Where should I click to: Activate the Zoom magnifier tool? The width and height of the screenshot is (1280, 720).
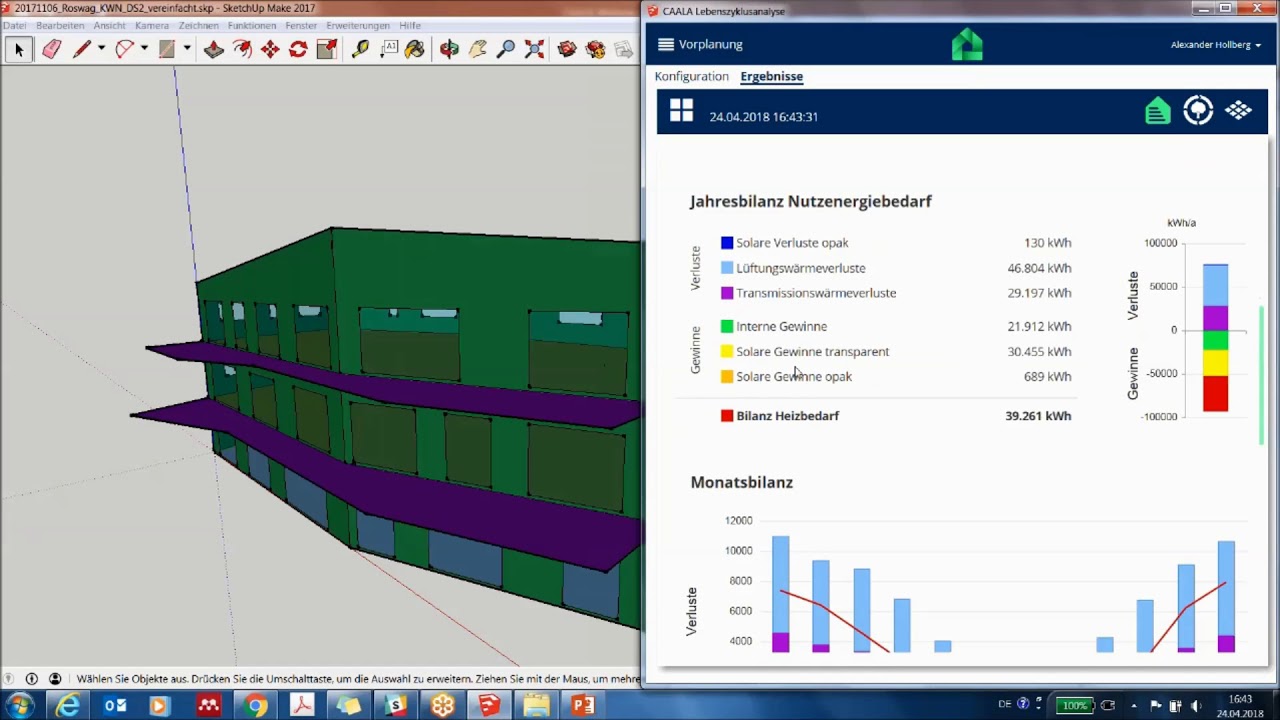coord(506,49)
